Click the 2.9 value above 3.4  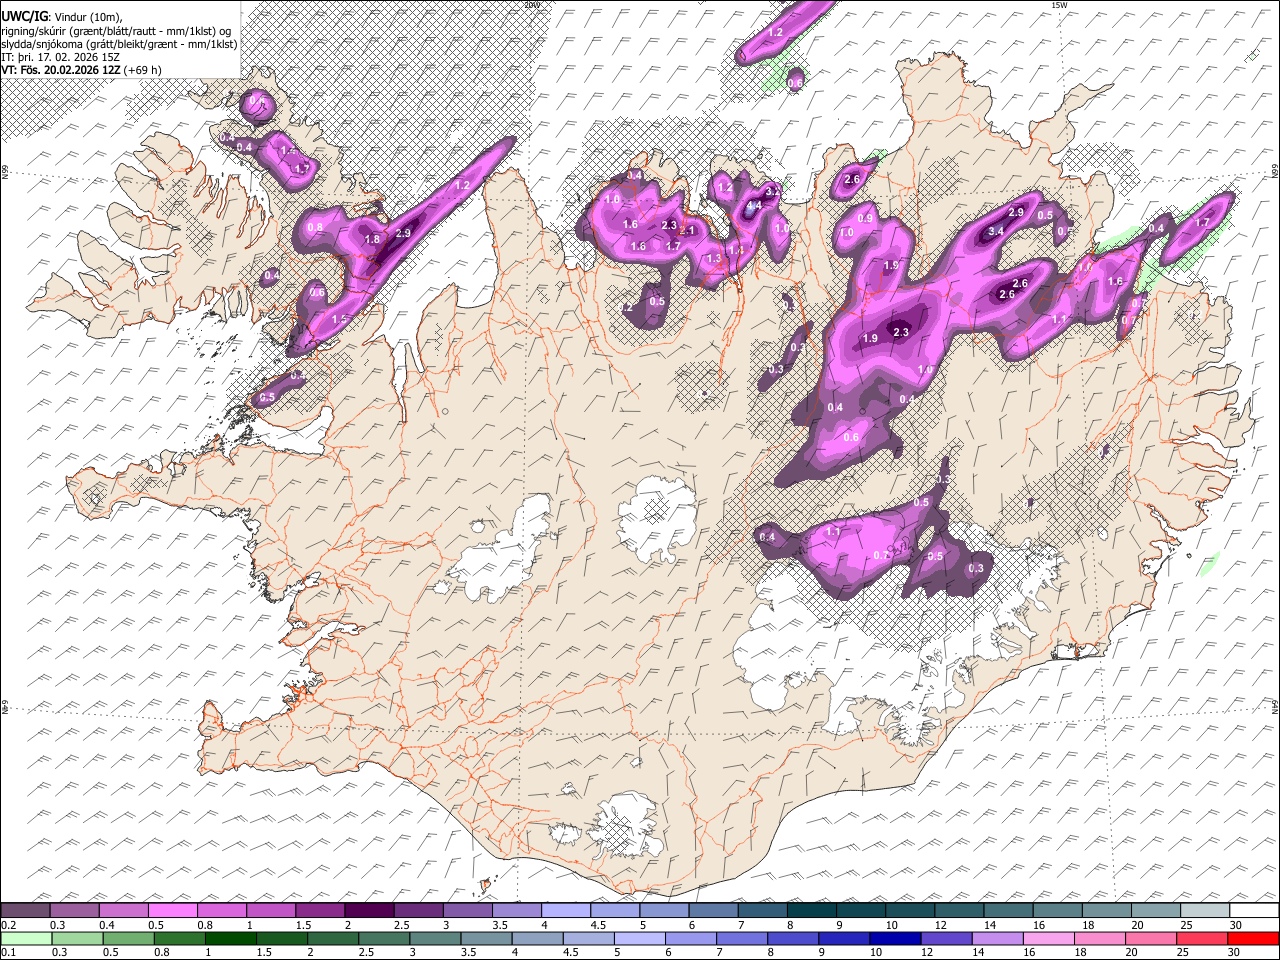pos(1016,212)
